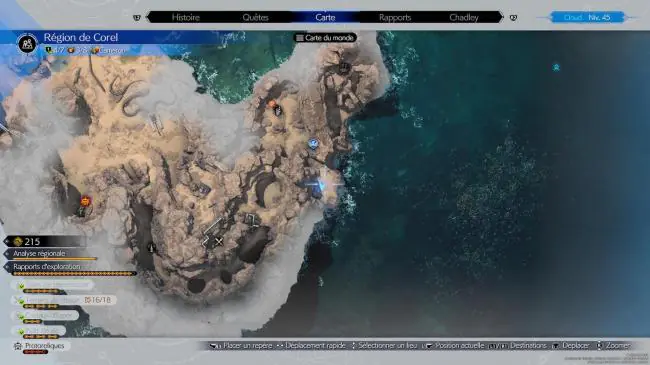
Task: Click the right tab-switch arrow icon beside Chadley
Action: [513, 18]
